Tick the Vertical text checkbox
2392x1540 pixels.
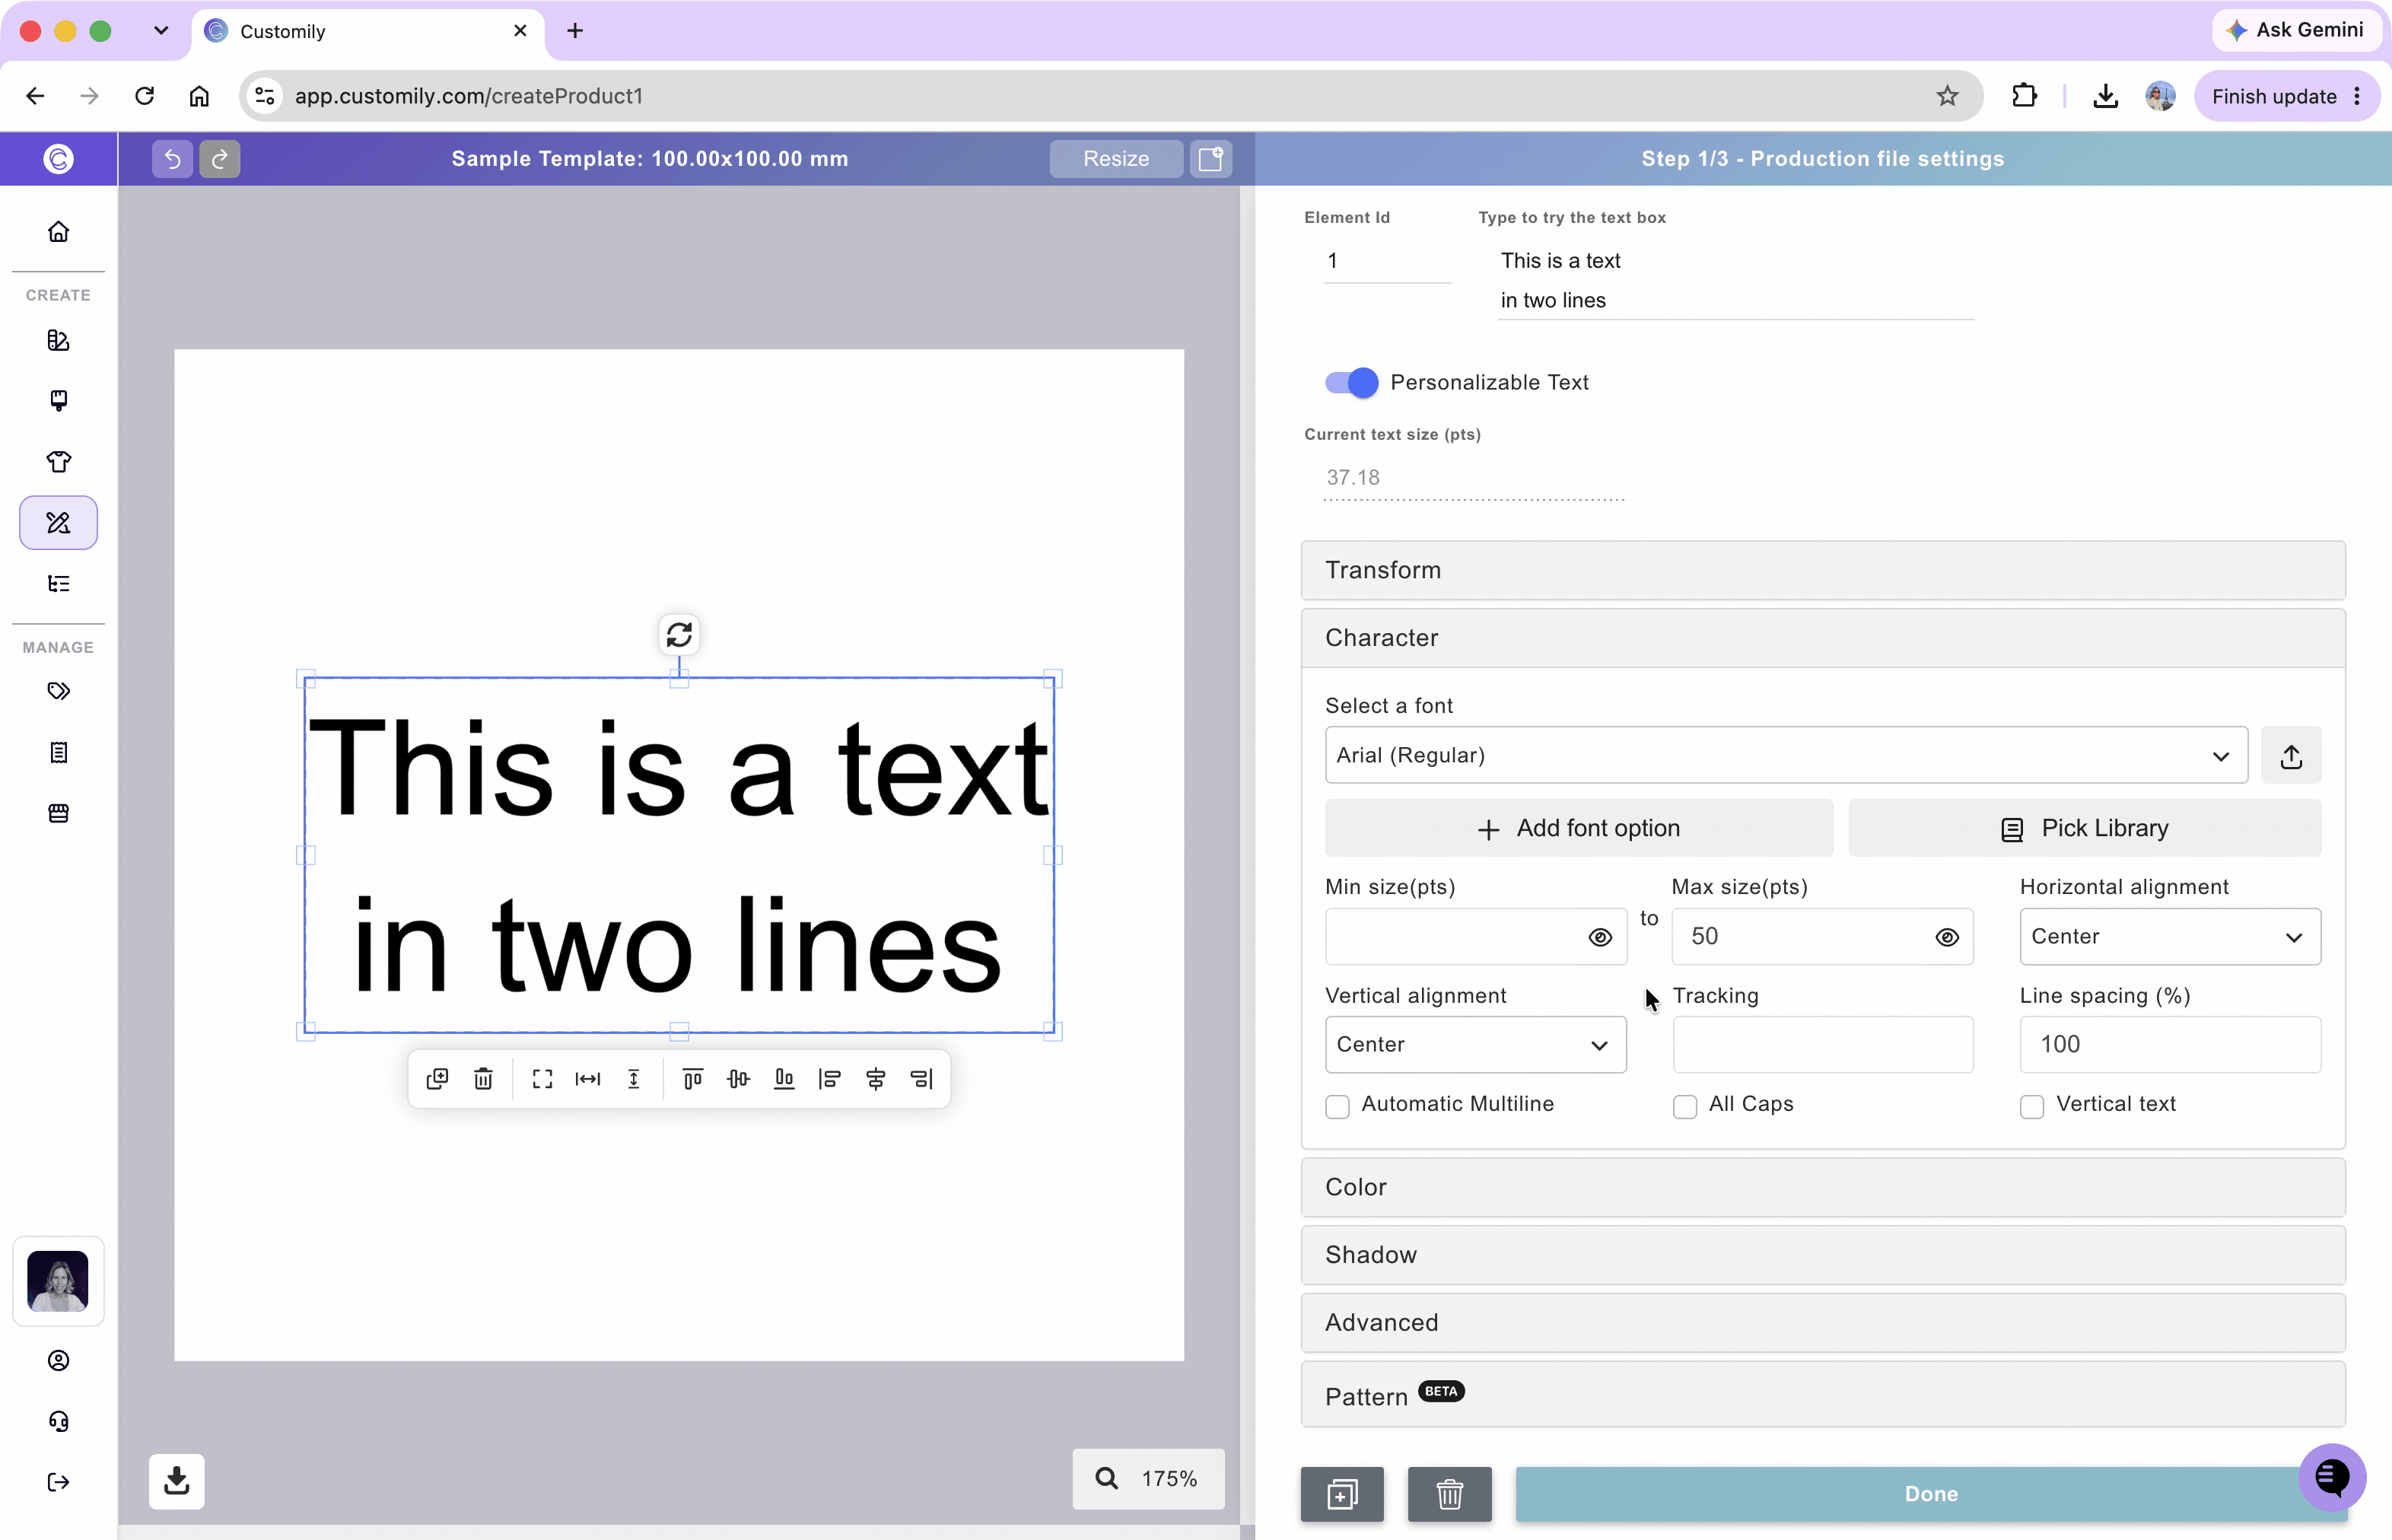click(2032, 1106)
